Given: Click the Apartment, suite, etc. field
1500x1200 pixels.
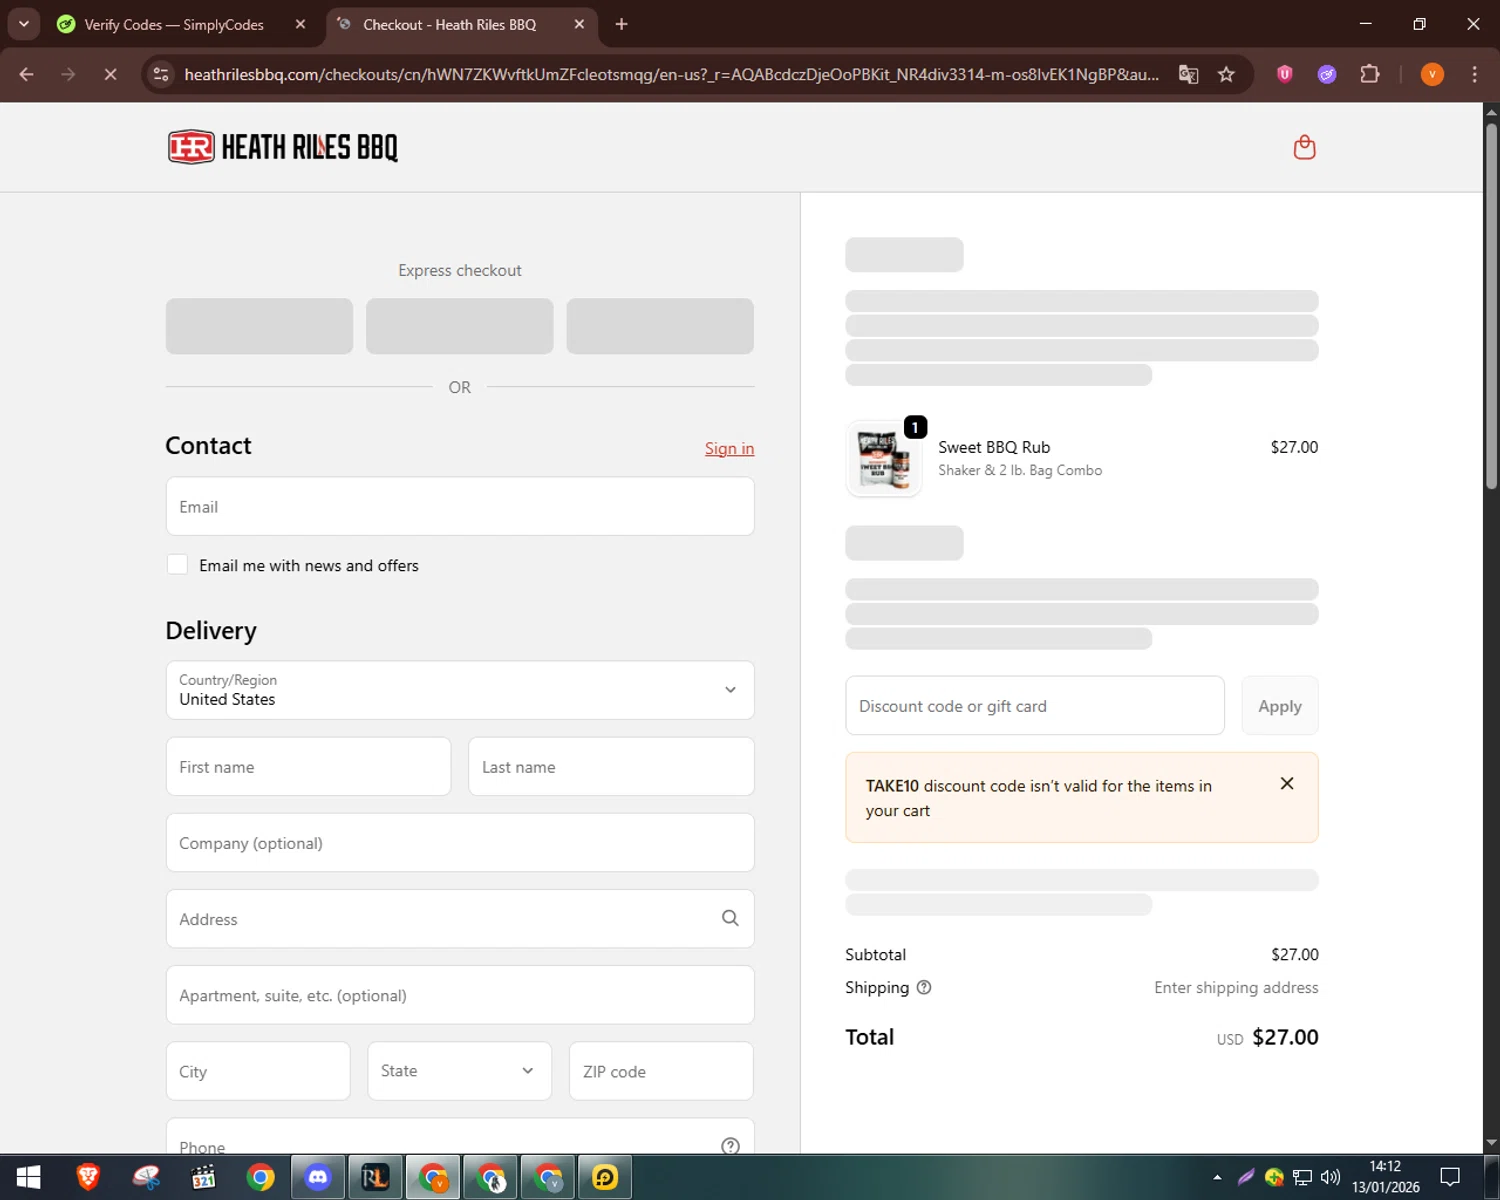Looking at the screenshot, I should (460, 995).
